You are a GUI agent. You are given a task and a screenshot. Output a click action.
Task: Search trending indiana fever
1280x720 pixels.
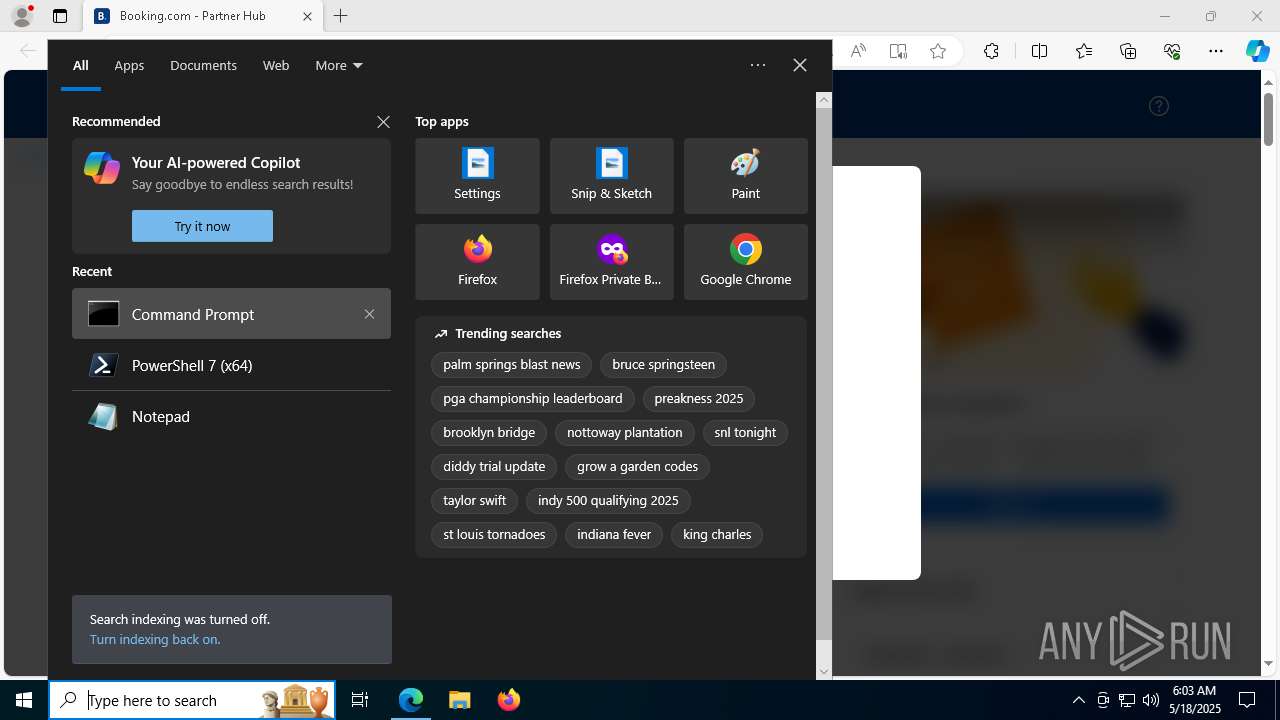[x=614, y=535]
